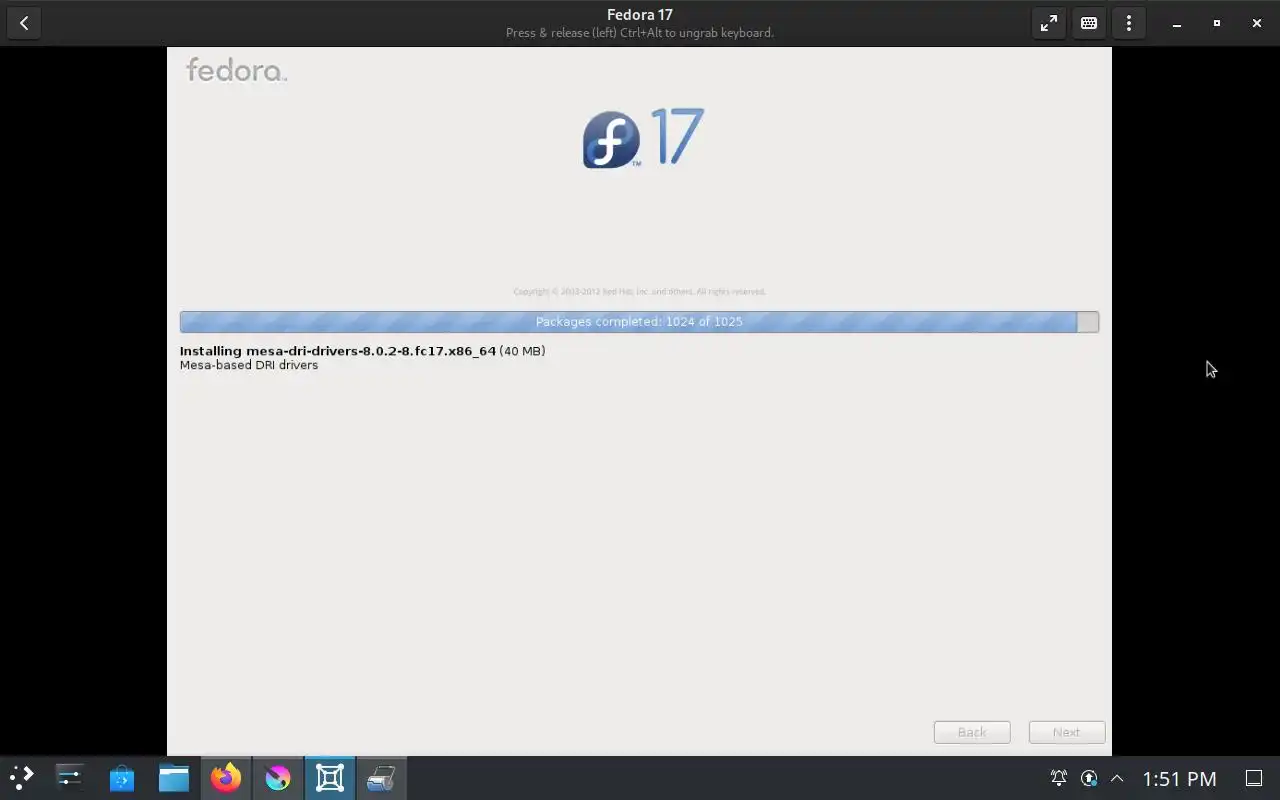Open the 1:51 PM clock
Image resolution: width=1280 pixels, height=800 pixels.
[1180, 779]
